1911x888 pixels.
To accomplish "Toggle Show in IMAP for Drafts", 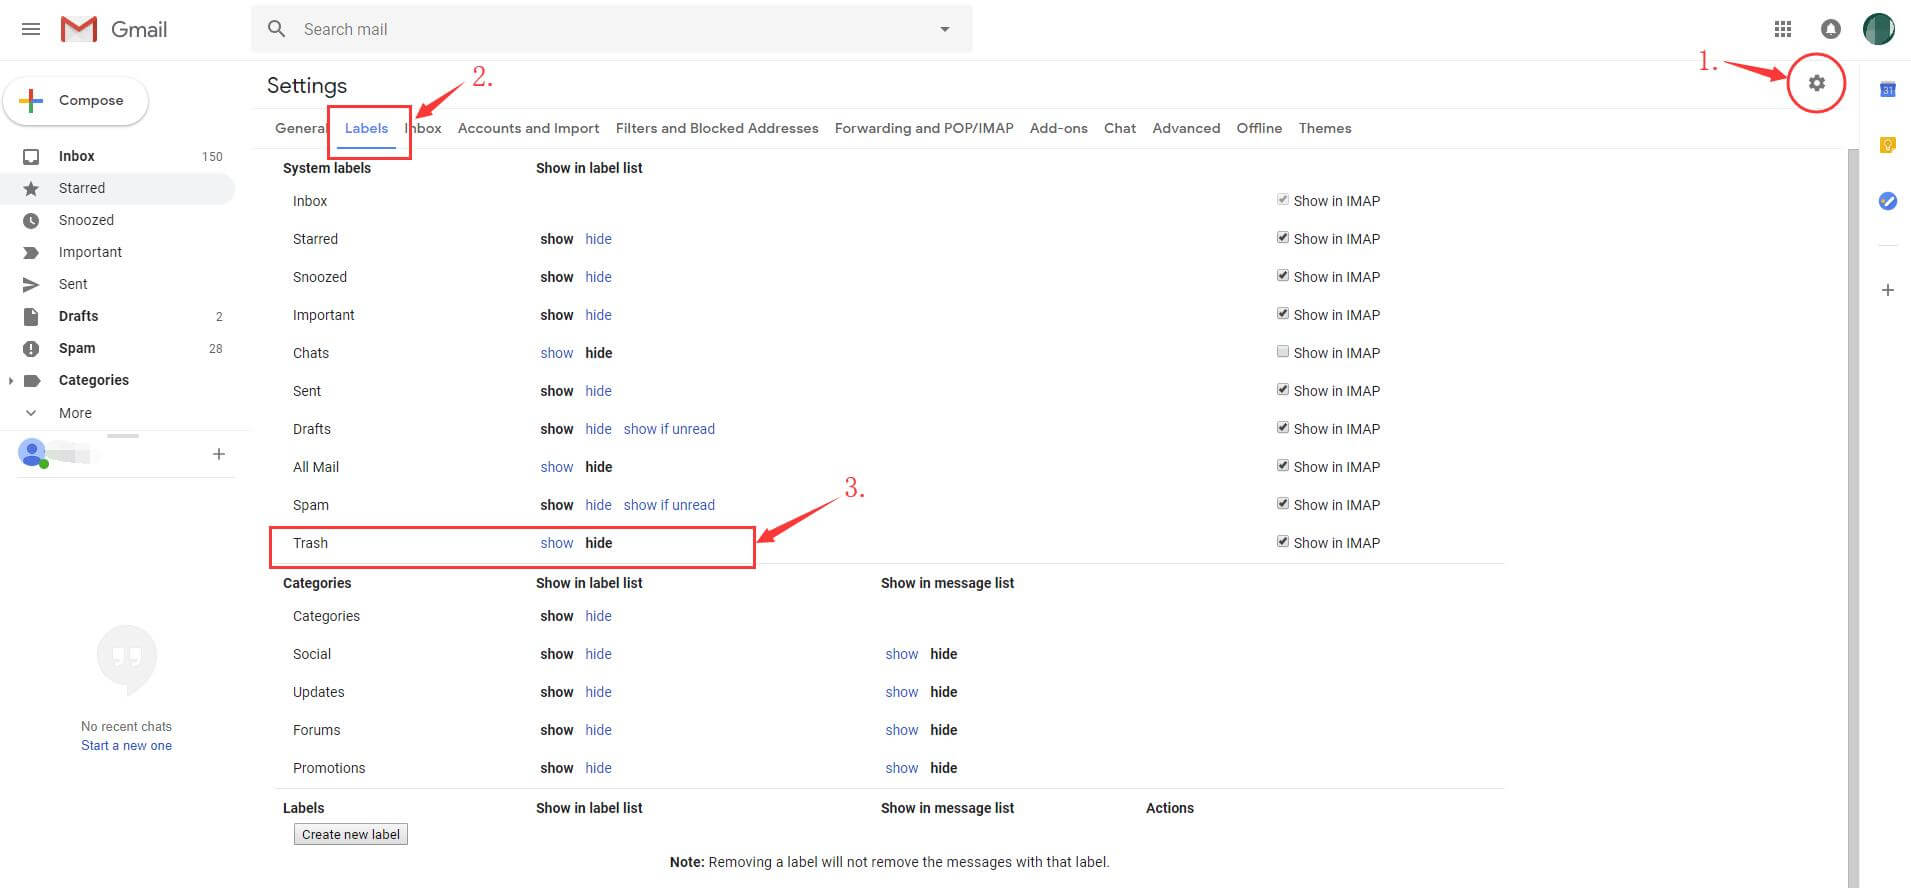I will click(1282, 428).
